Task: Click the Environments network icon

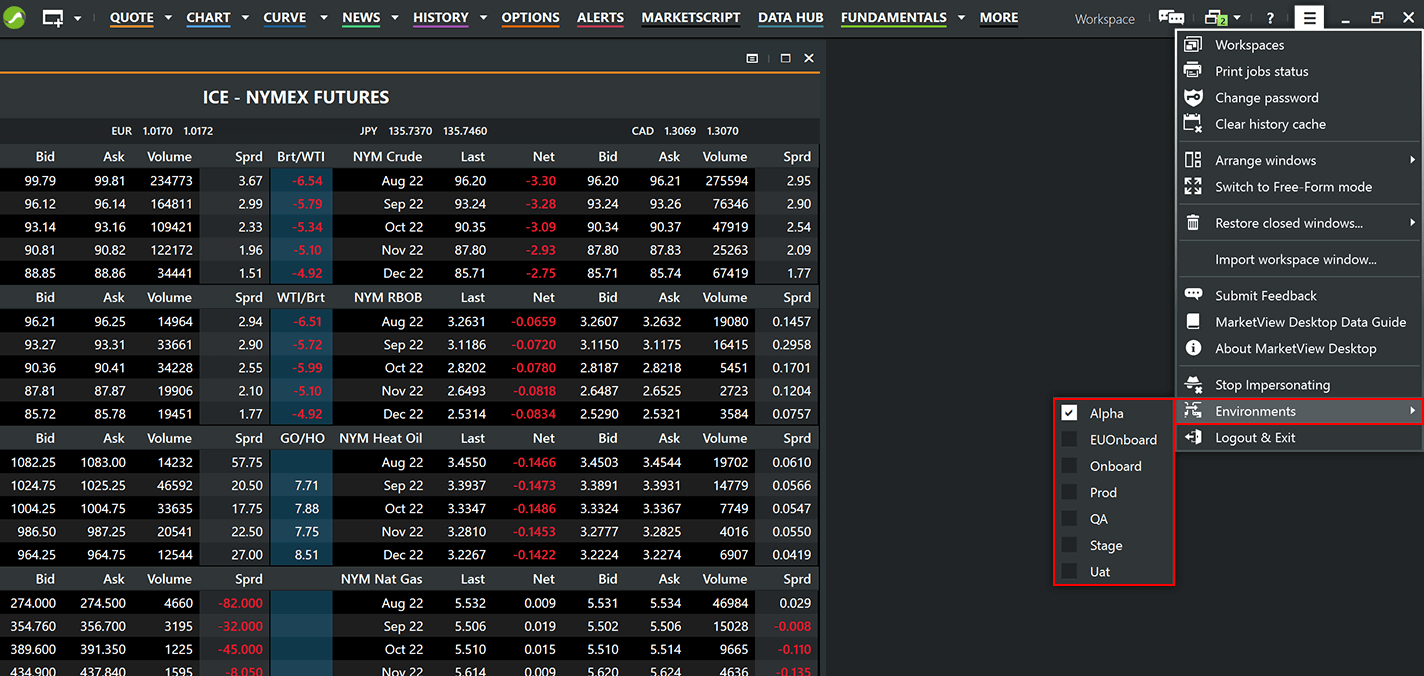Action: click(x=1193, y=411)
